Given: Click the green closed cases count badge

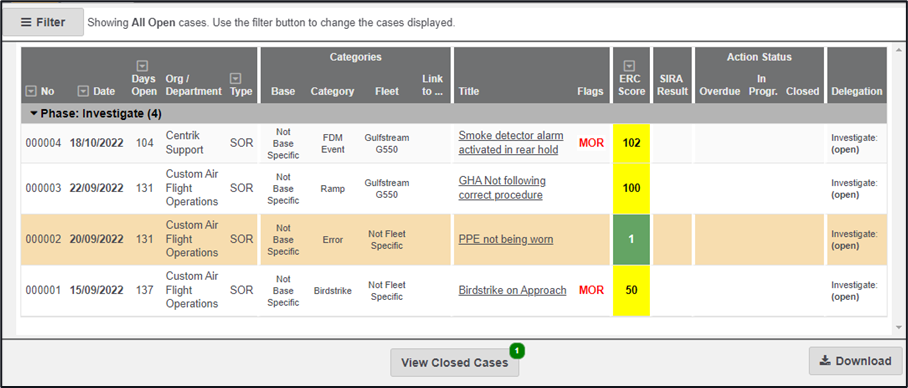Looking at the screenshot, I should (x=517, y=350).
